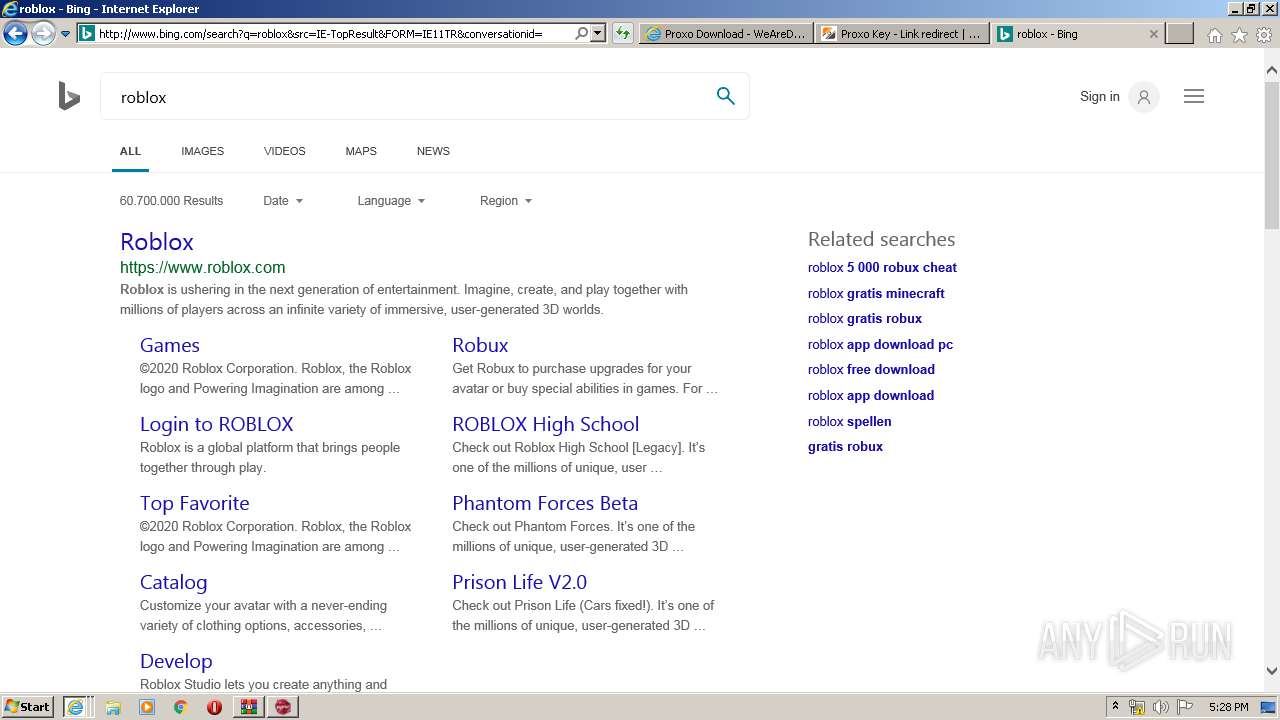Open the Bing hamburger menu
This screenshot has height=720, width=1280.
click(x=1194, y=97)
